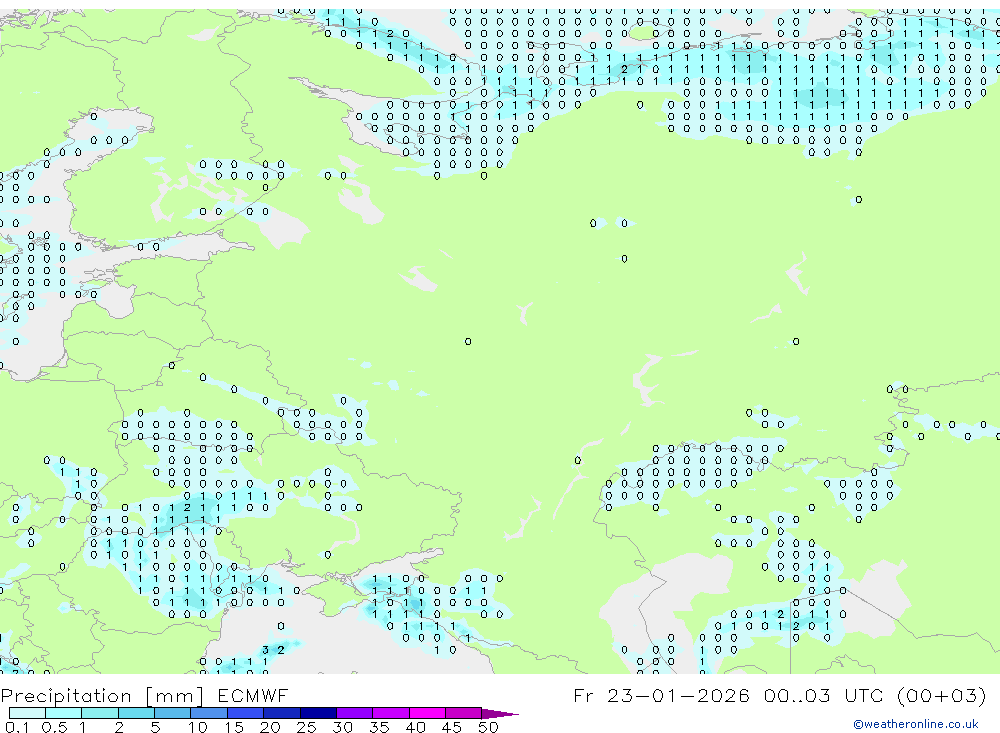Select the 2–5 mm legend color swatch

(136, 713)
